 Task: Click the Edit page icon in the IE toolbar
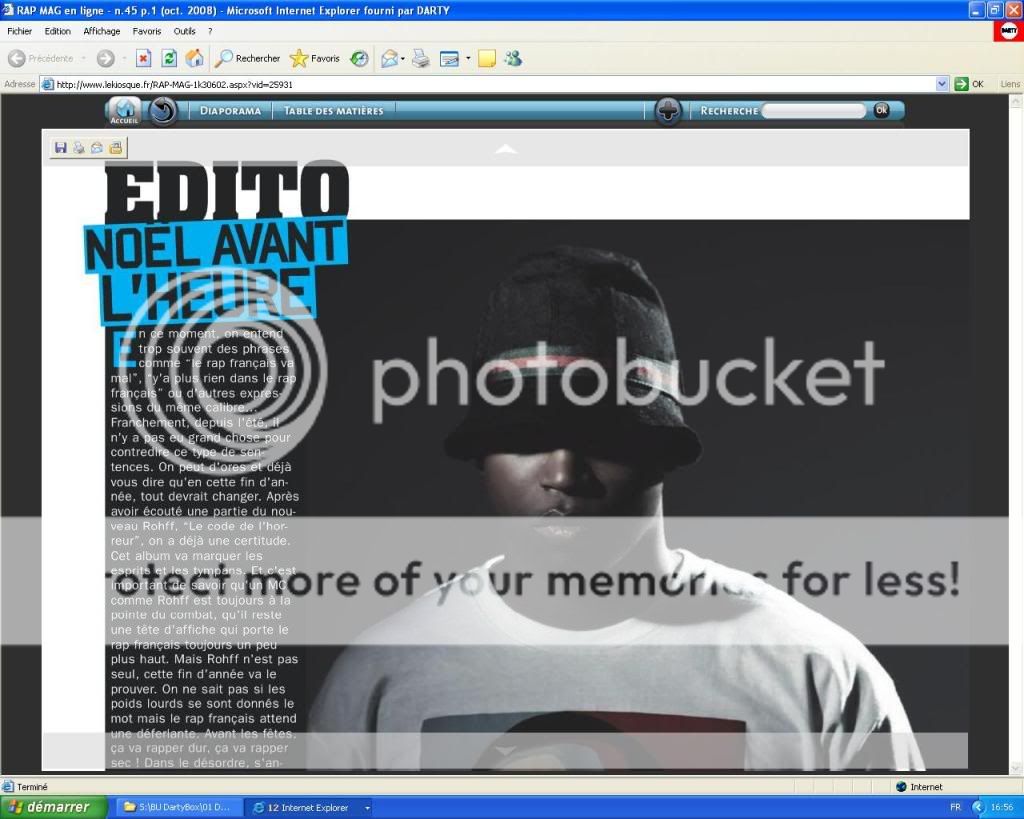coord(449,59)
